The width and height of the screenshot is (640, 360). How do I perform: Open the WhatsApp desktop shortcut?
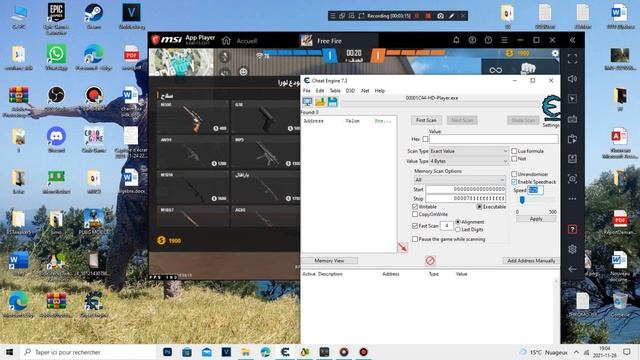click(x=56, y=57)
